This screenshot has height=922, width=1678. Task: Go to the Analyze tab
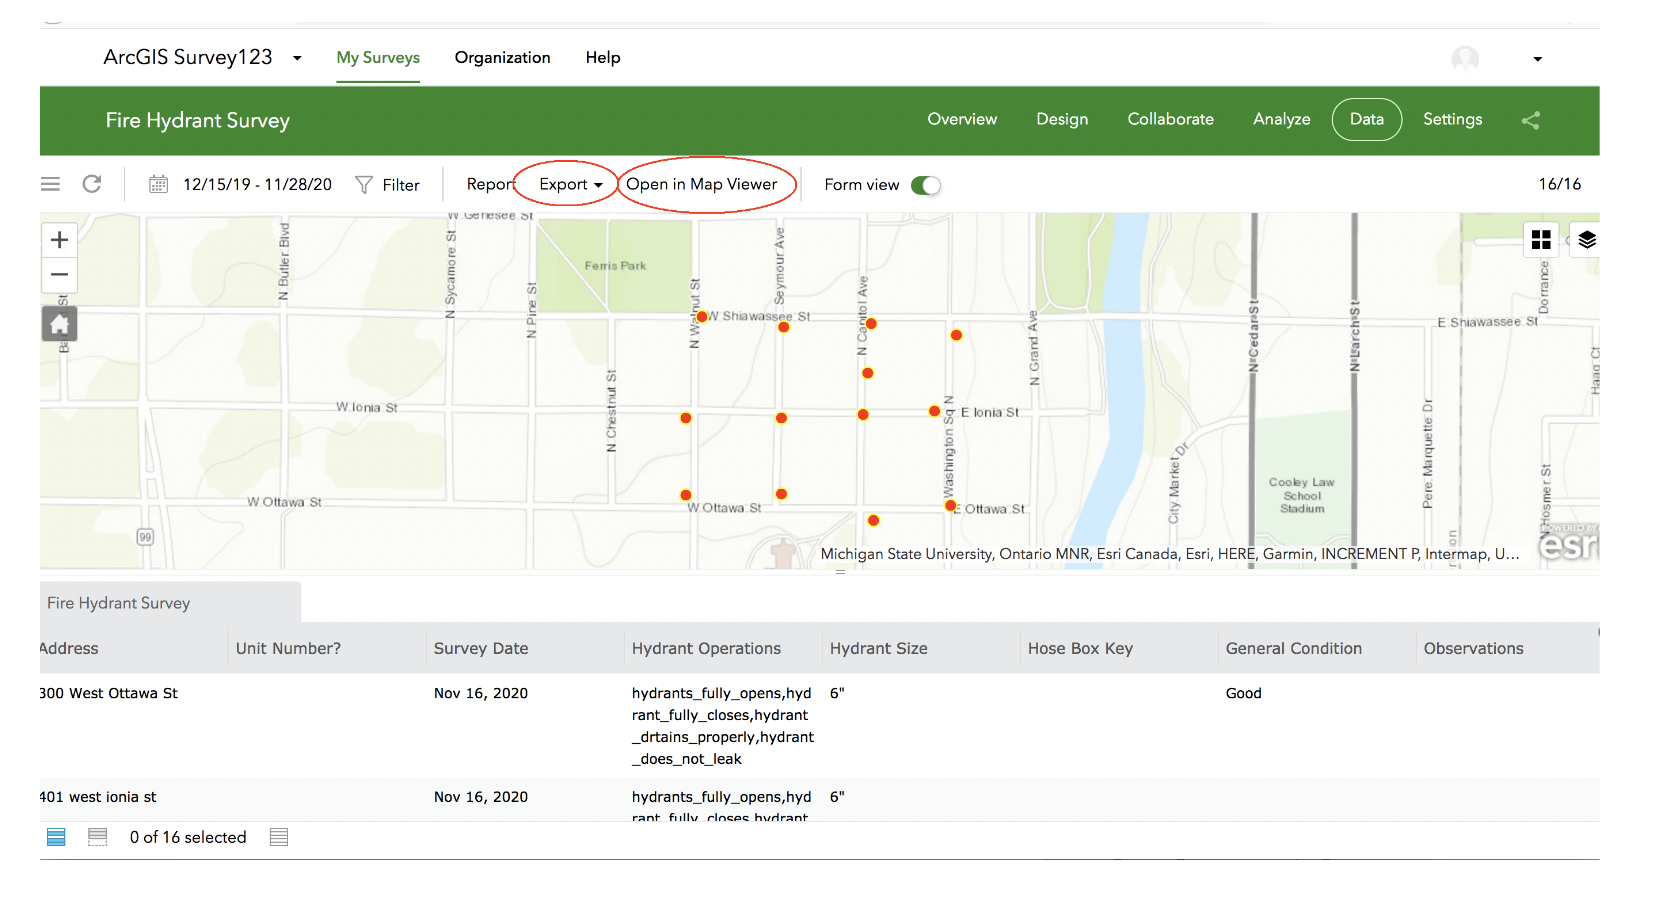1281,119
